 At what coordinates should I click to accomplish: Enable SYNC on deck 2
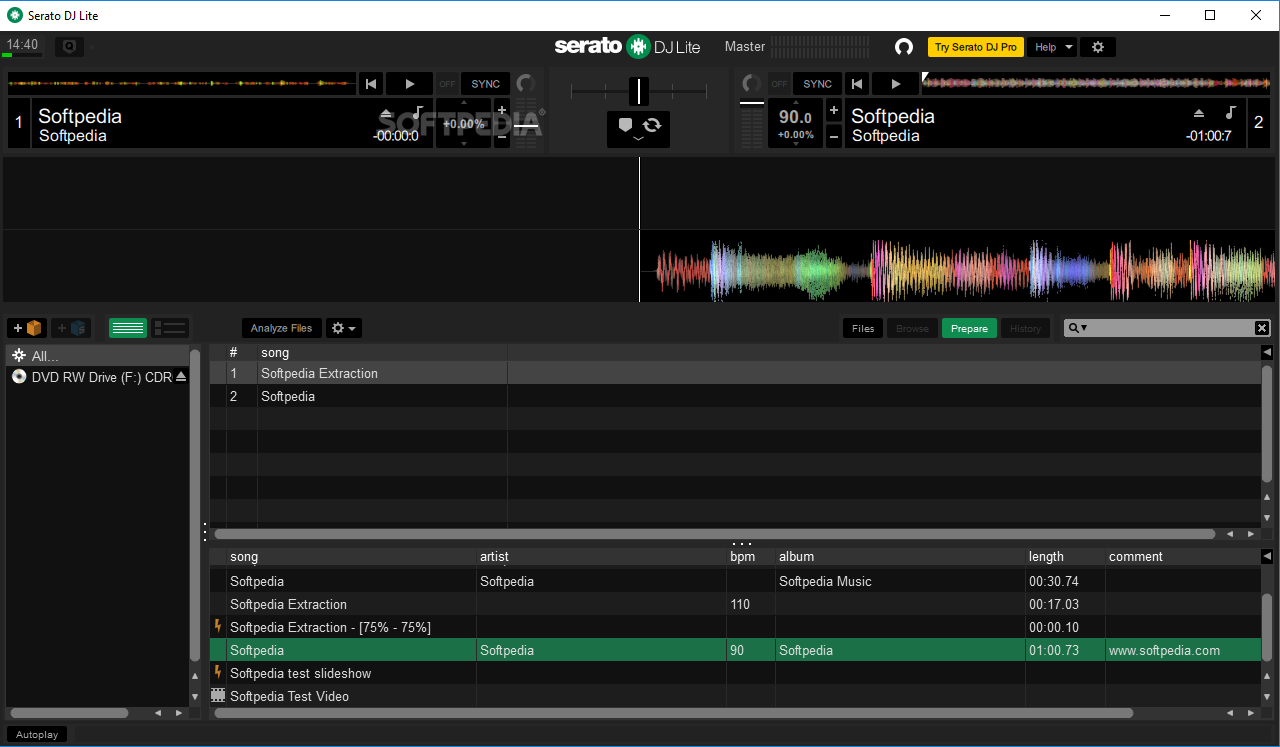coord(817,84)
